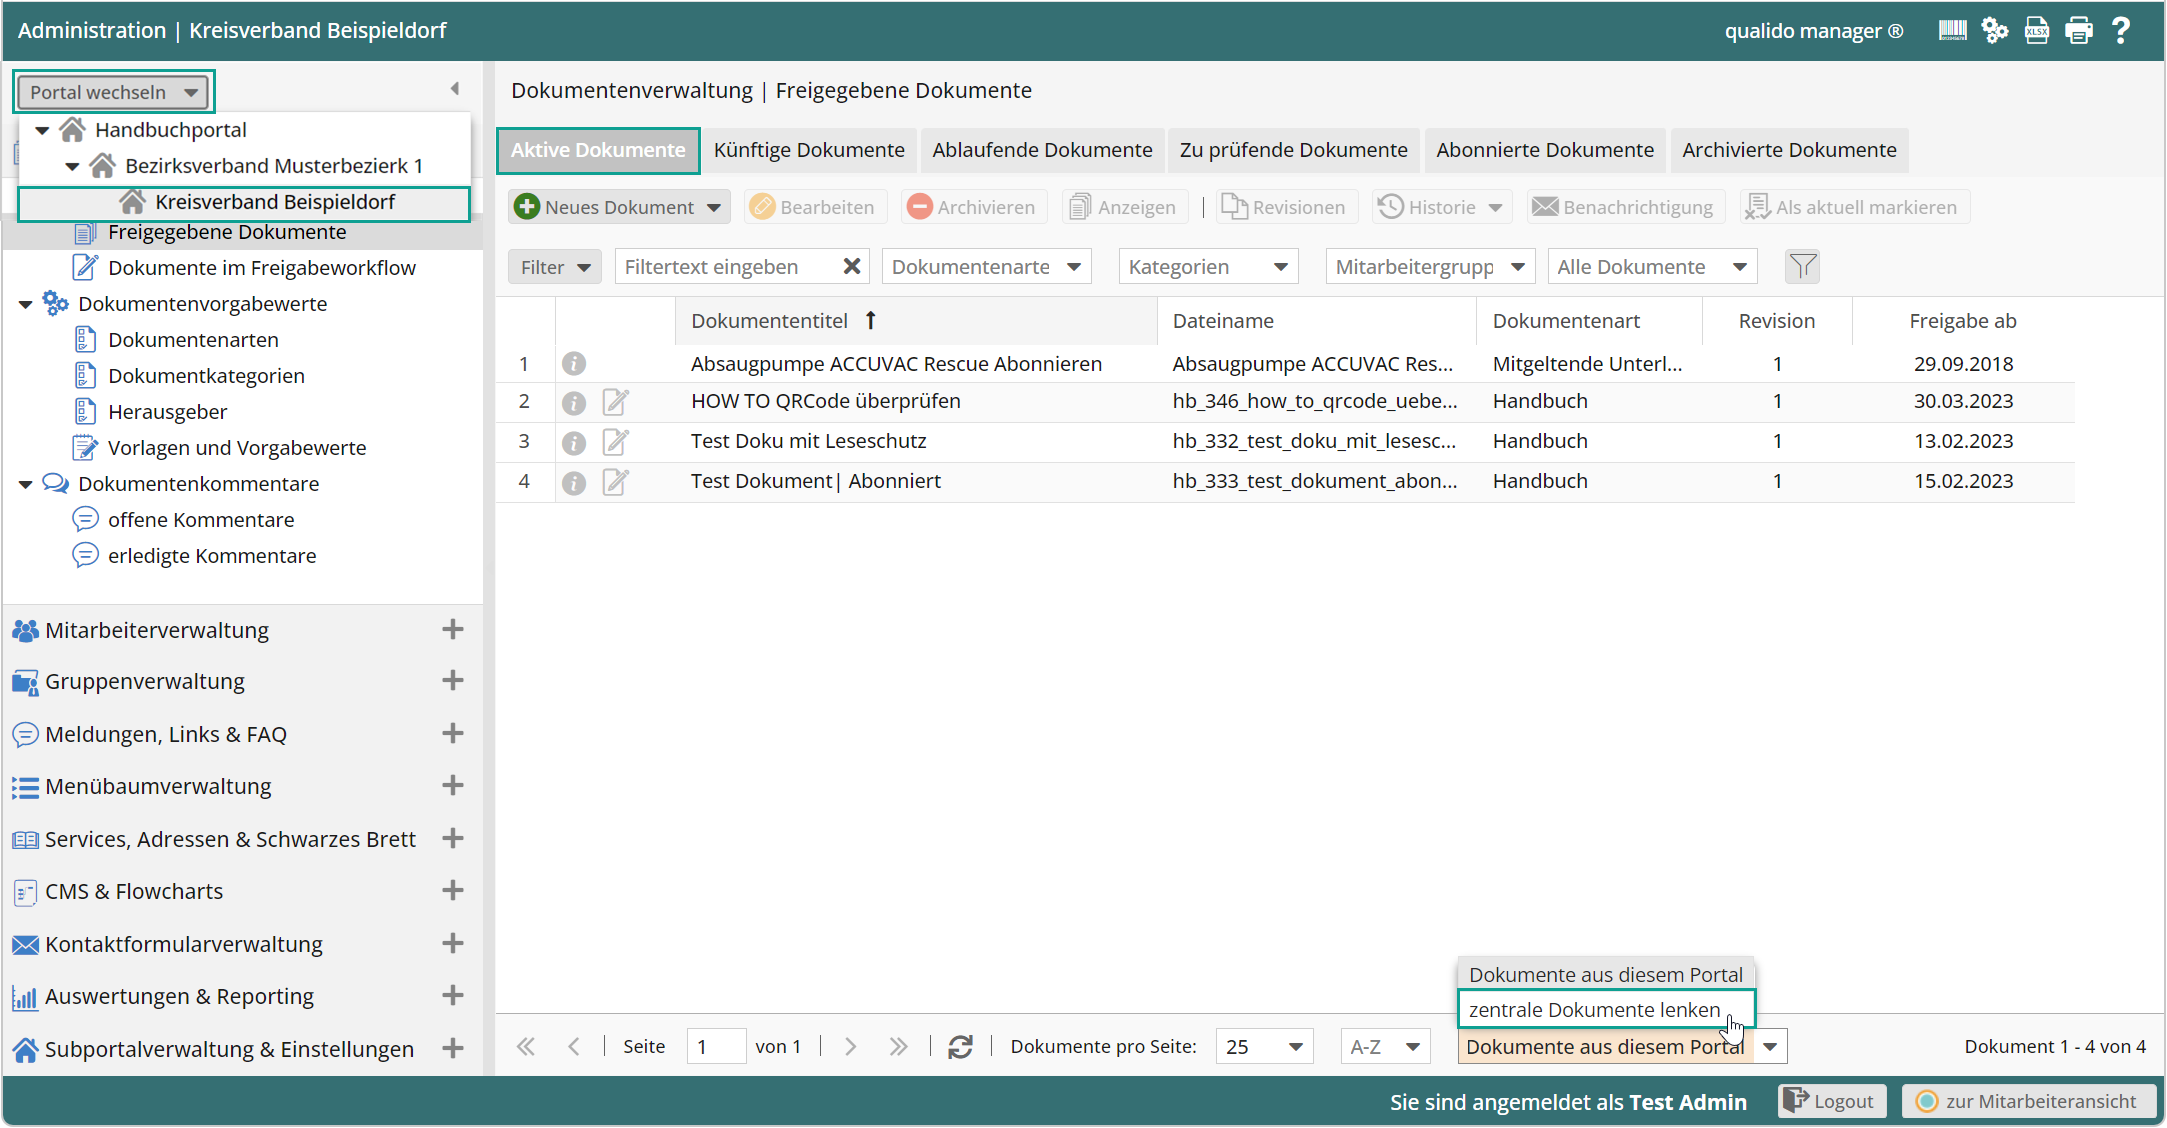Expand Gruppenverwaltung with its plus icon
This screenshot has width=2167, height=1128.
coord(453,681)
